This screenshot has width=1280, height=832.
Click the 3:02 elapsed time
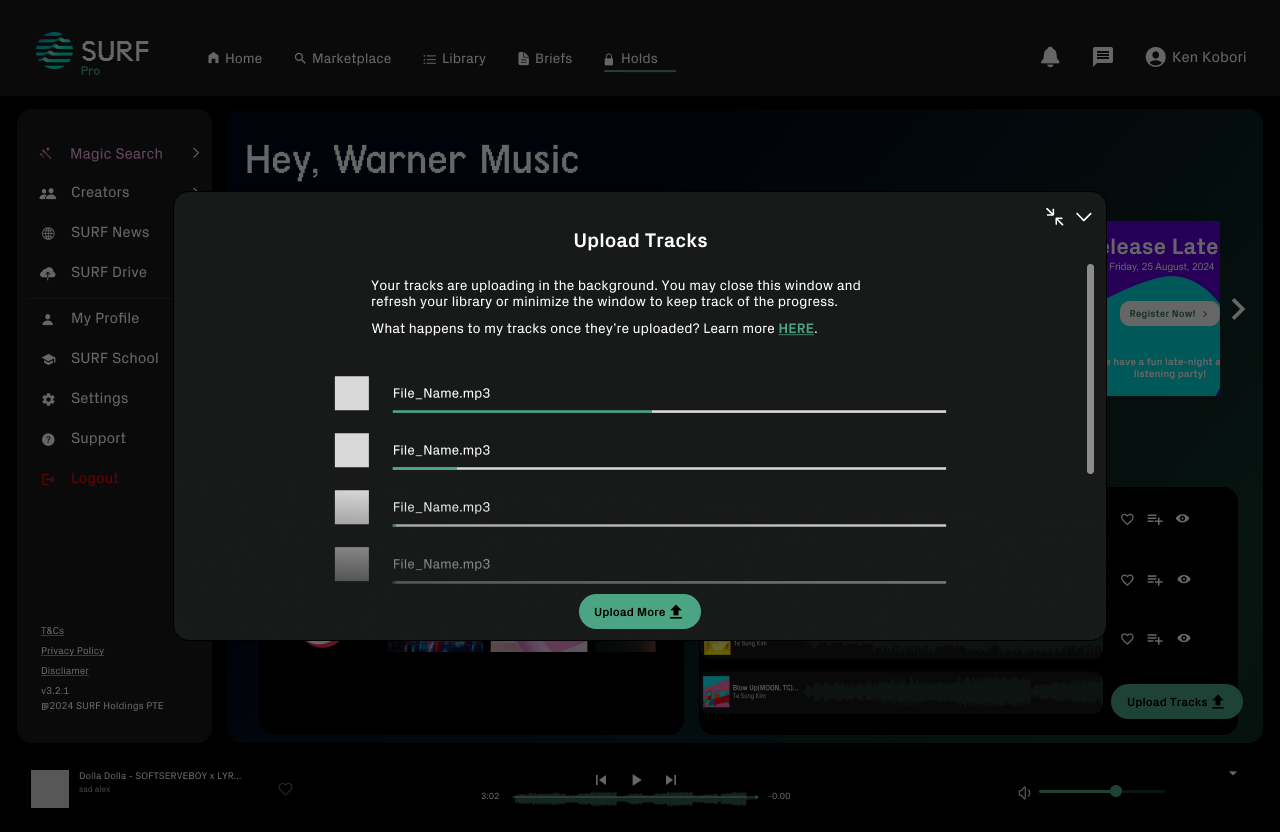[x=490, y=796]
